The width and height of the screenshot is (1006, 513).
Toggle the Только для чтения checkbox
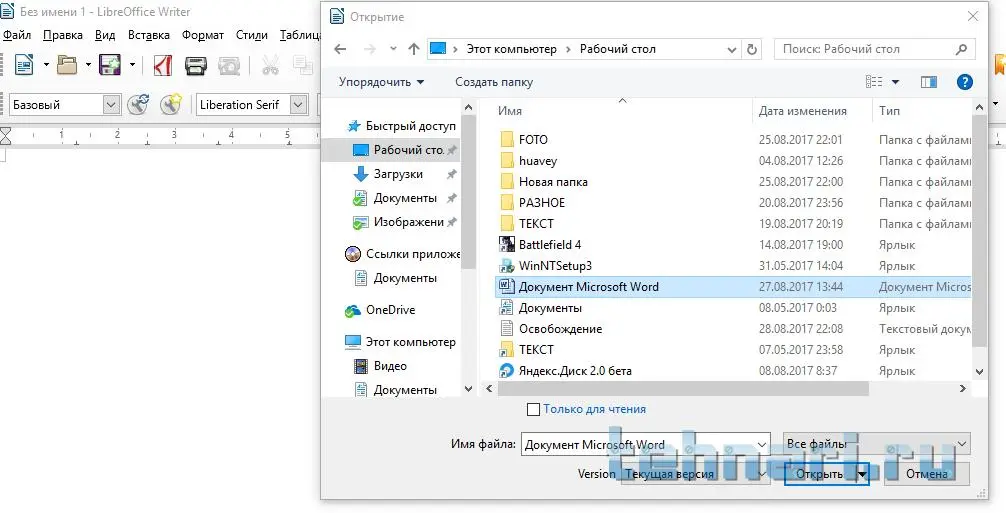tap(533, 409)
